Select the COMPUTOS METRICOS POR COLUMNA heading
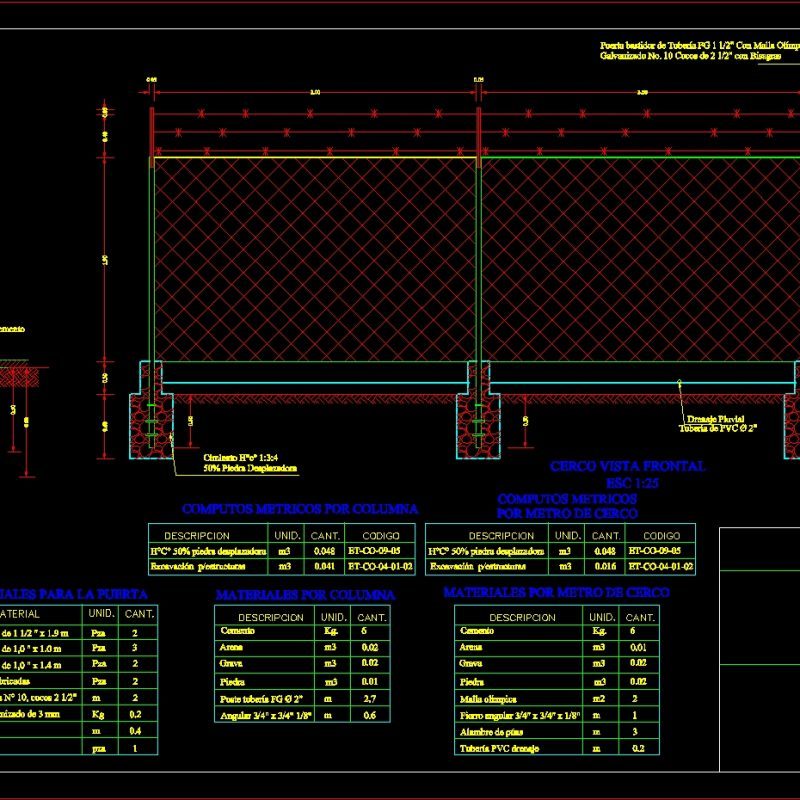 (298, 506)
